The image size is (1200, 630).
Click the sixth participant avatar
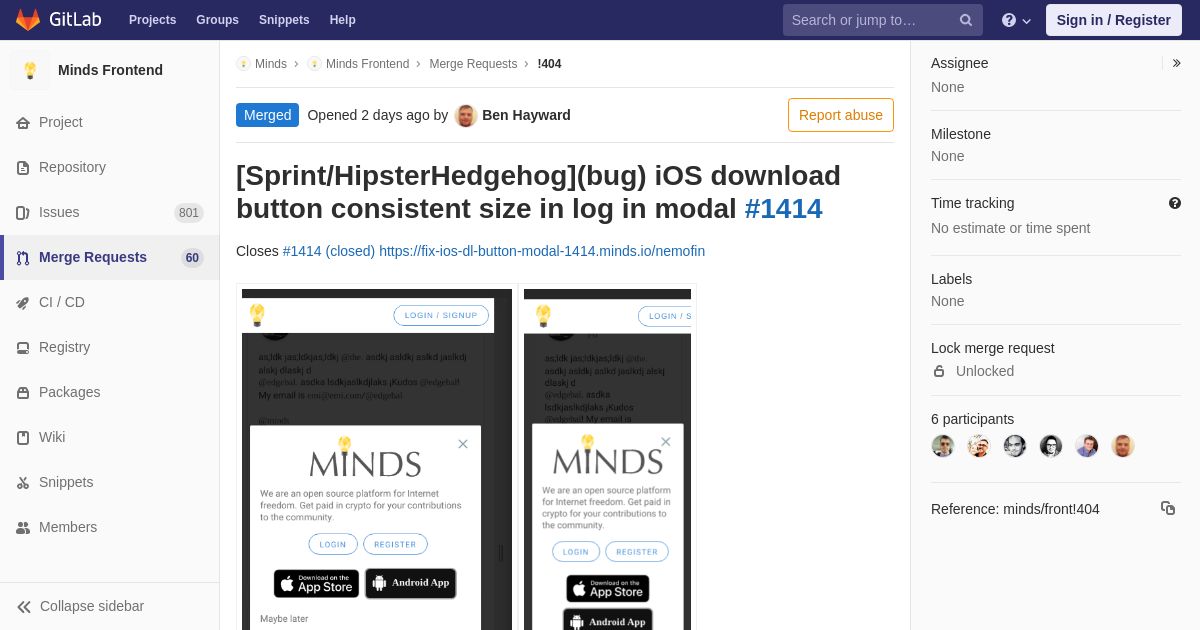(x=1123, y=446)
